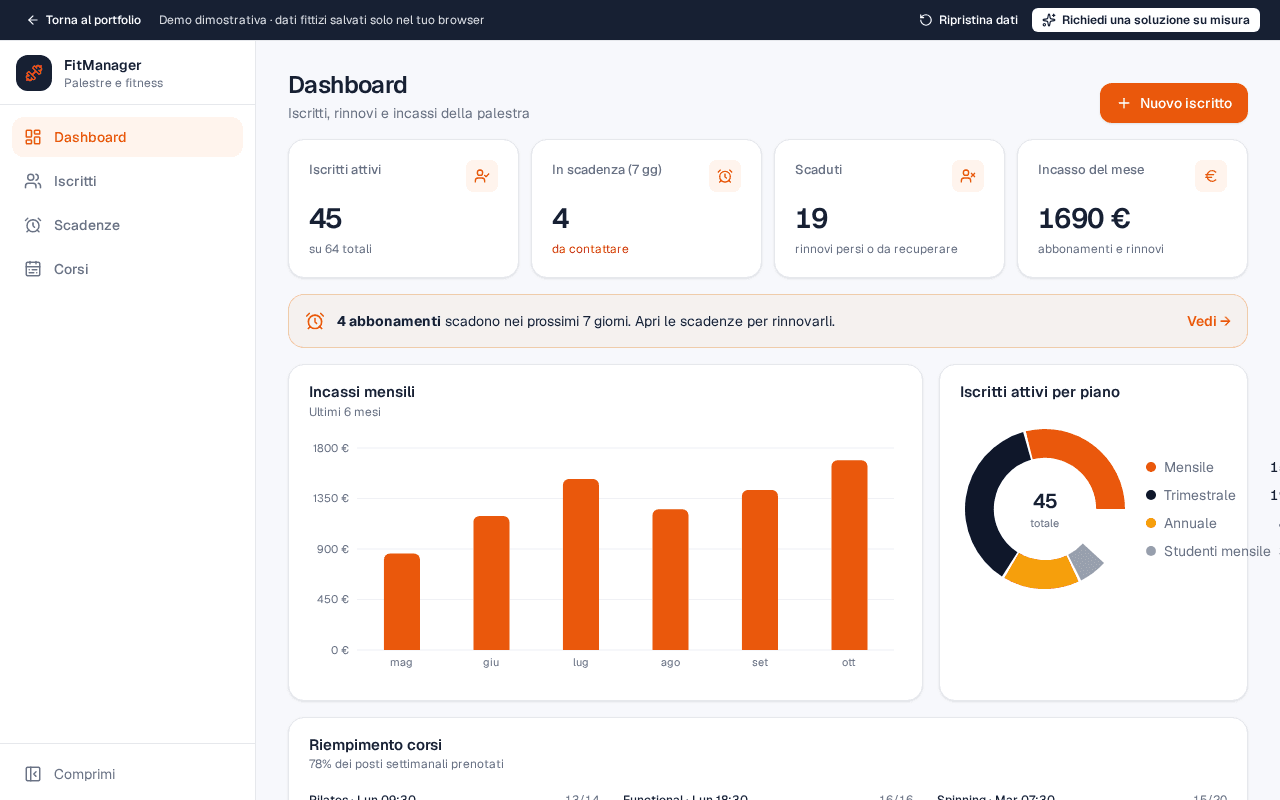Click the In scadenza alarm card icon

click(725, 176)
